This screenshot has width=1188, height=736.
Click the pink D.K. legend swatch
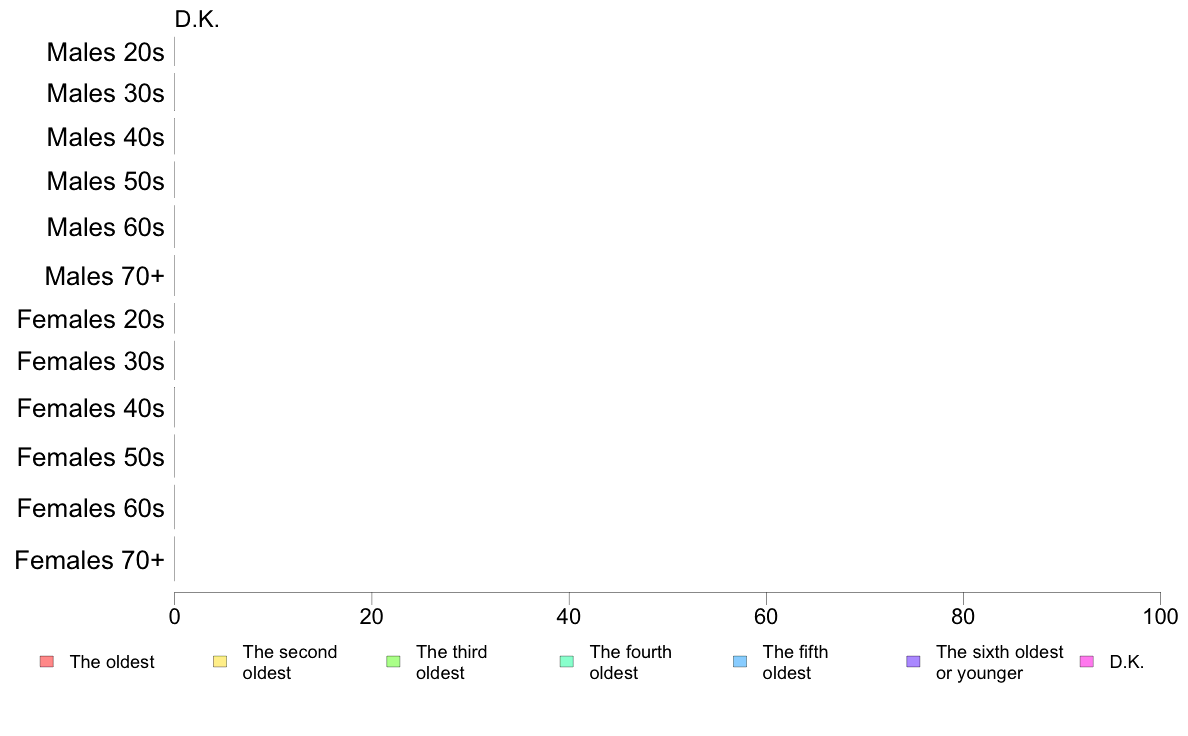pyautogui.click(x=1087, y=662)
